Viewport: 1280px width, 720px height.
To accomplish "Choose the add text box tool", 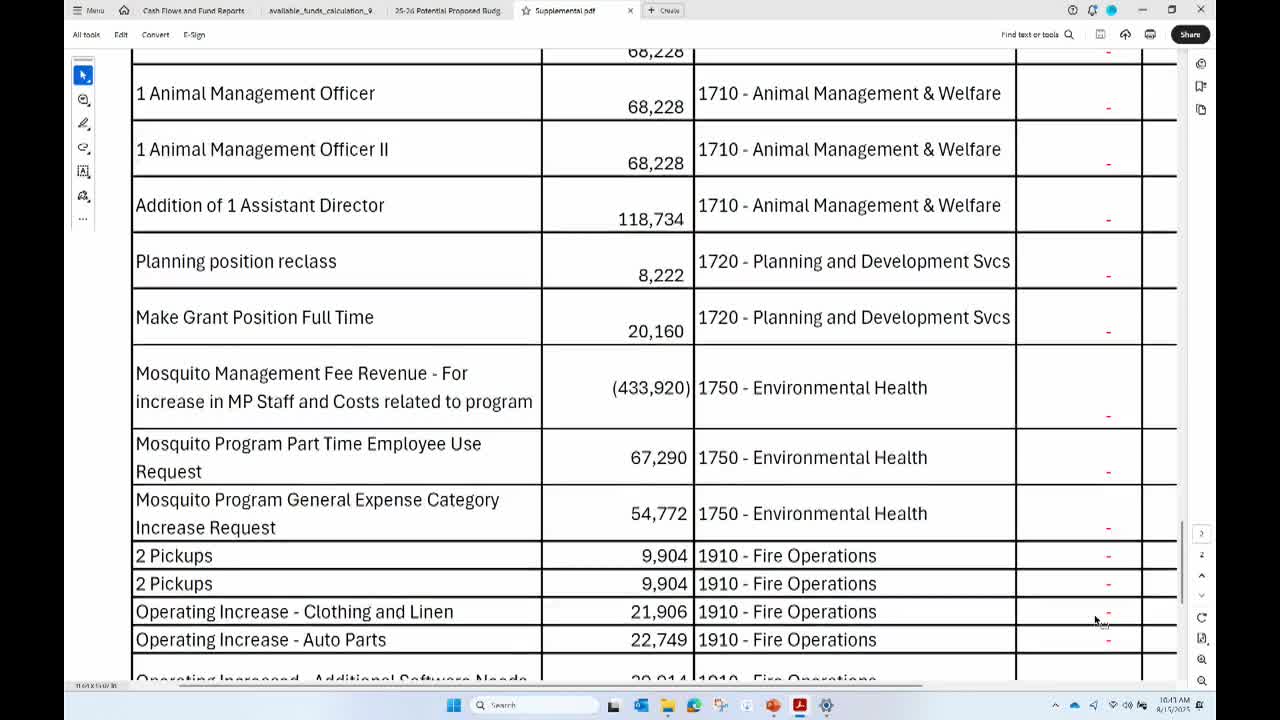I will (83, 172).
